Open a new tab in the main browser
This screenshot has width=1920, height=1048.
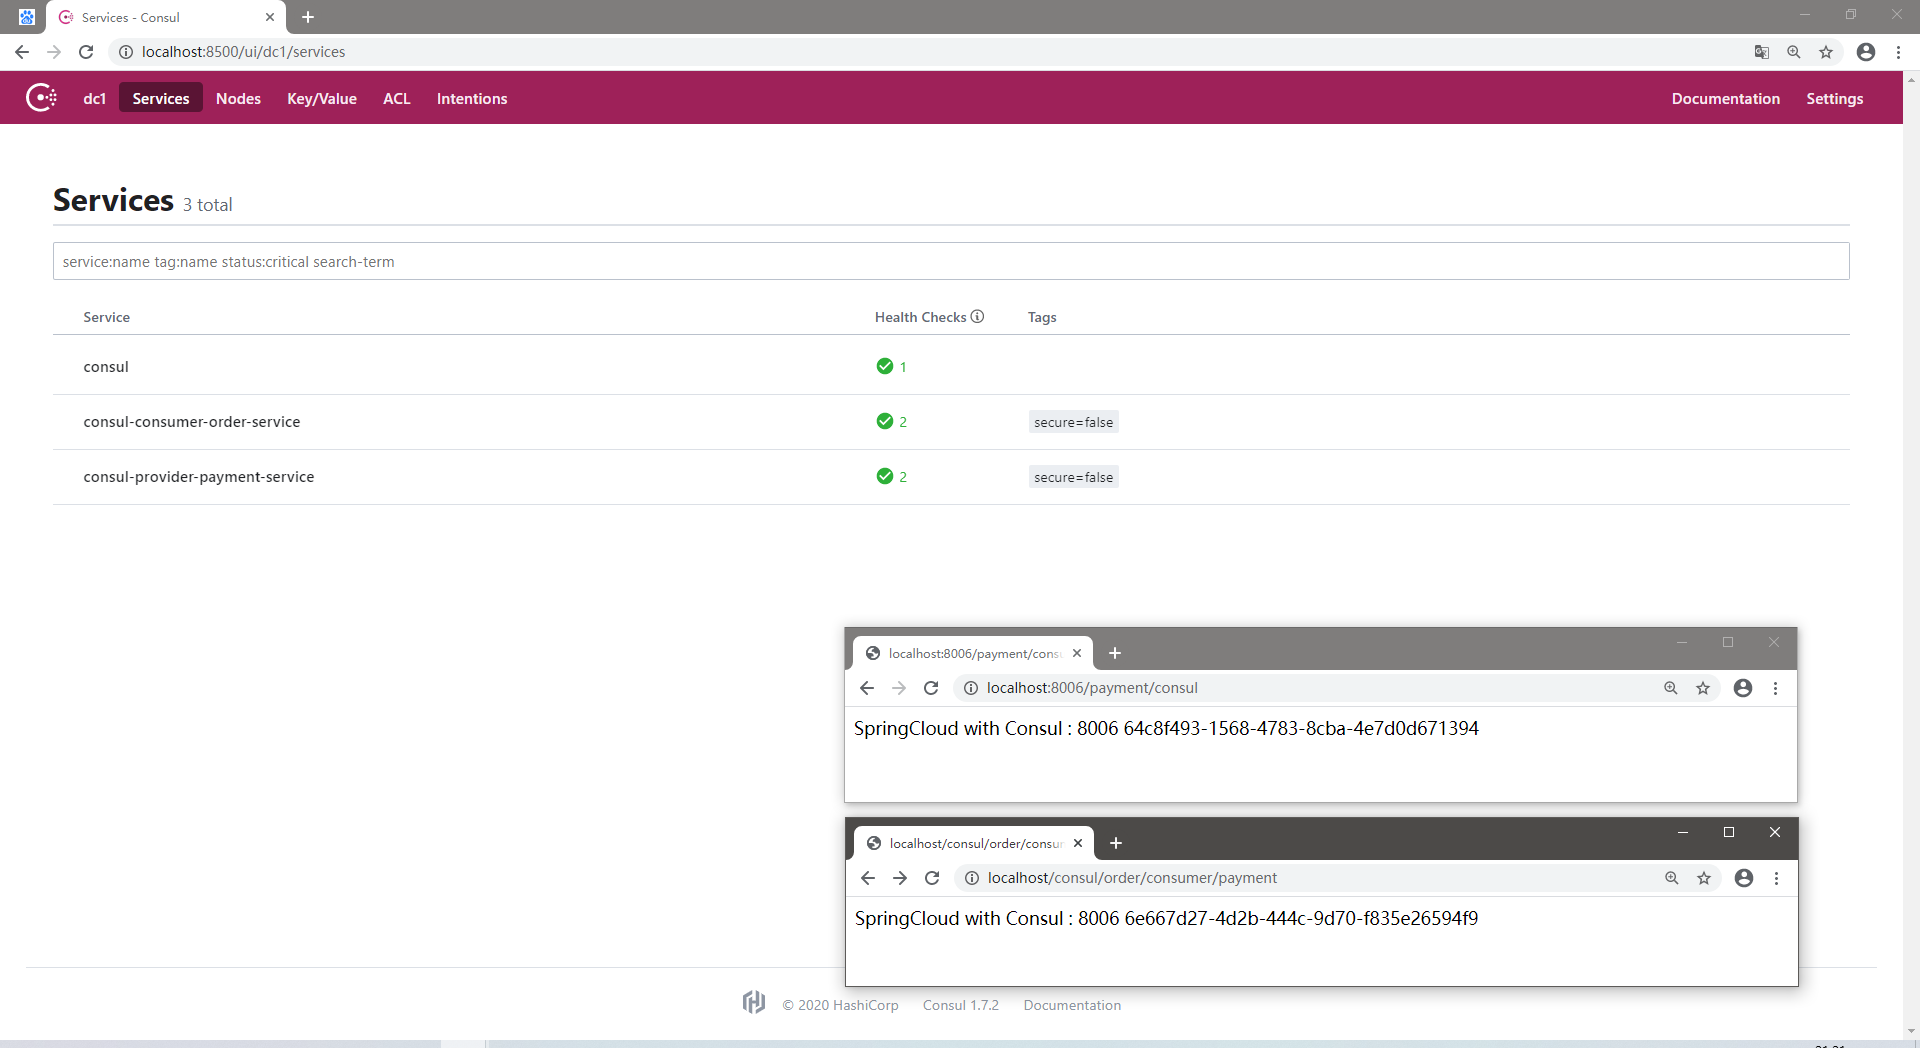point(308,17)
